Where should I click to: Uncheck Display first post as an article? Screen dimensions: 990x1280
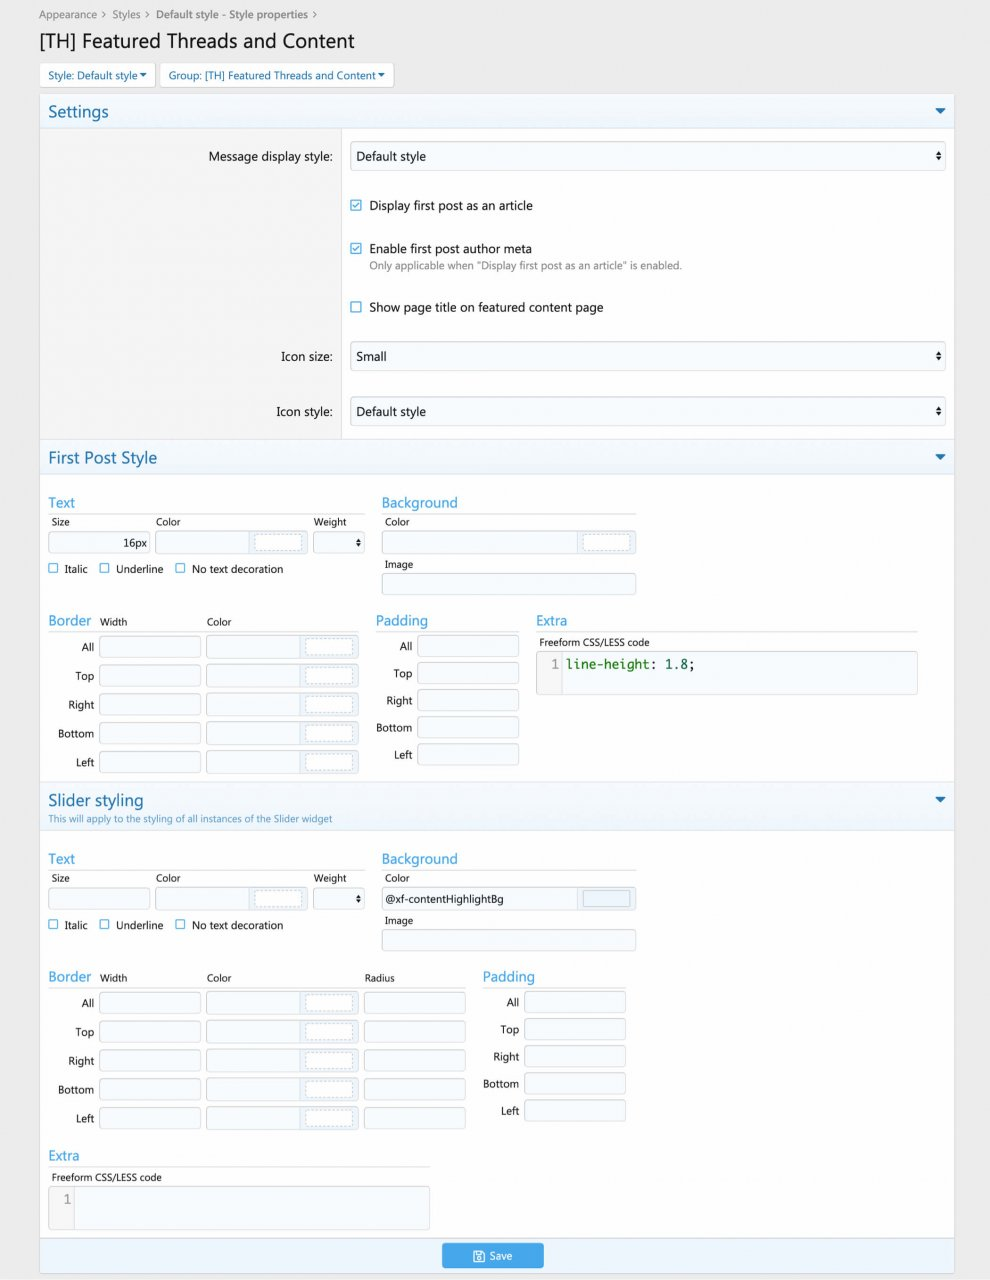click(x=356, y=205)
